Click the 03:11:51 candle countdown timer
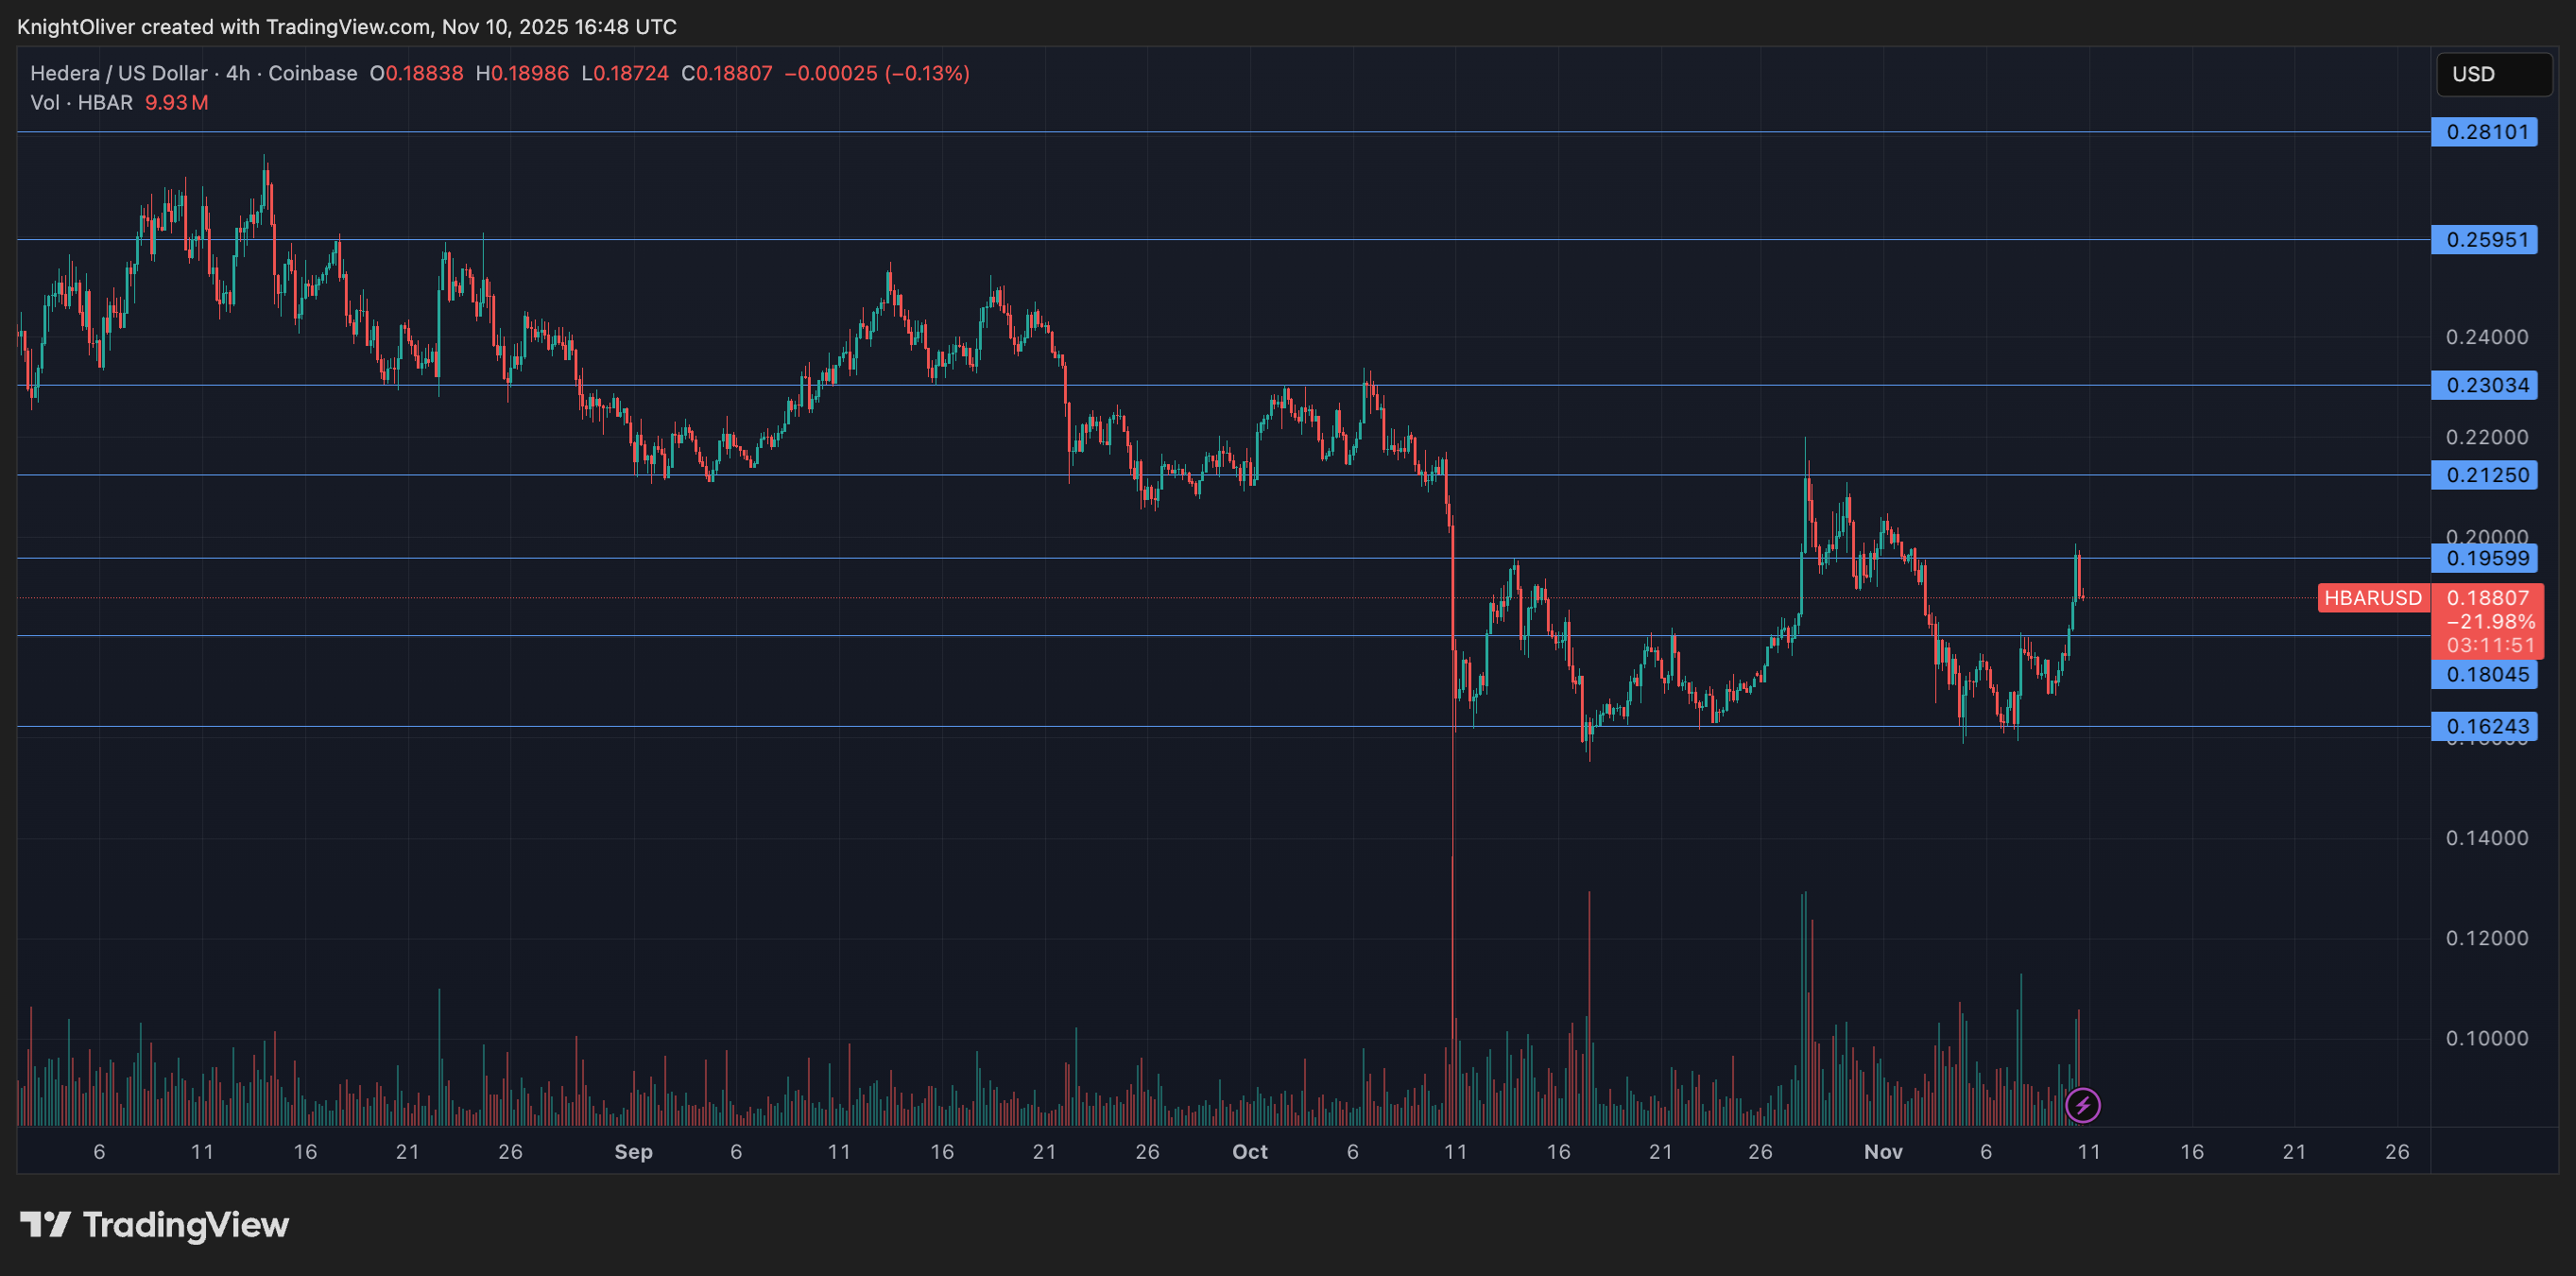This screenshot has width=2576, height=1276. 2487,646
